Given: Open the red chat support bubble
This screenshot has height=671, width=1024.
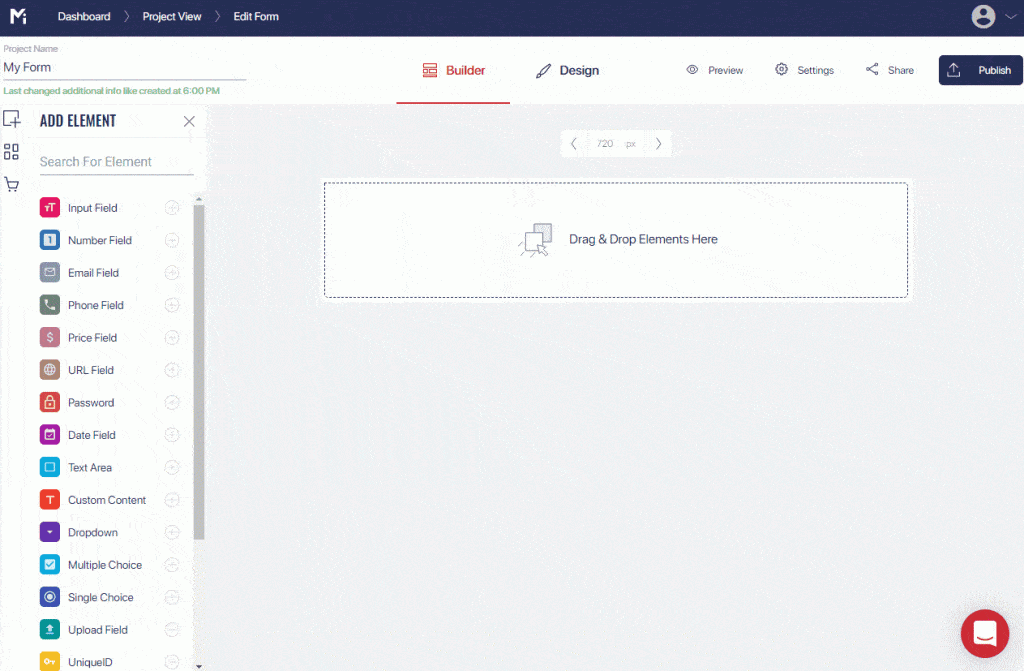Looking at the screenshot, I should tap(985, 633).
